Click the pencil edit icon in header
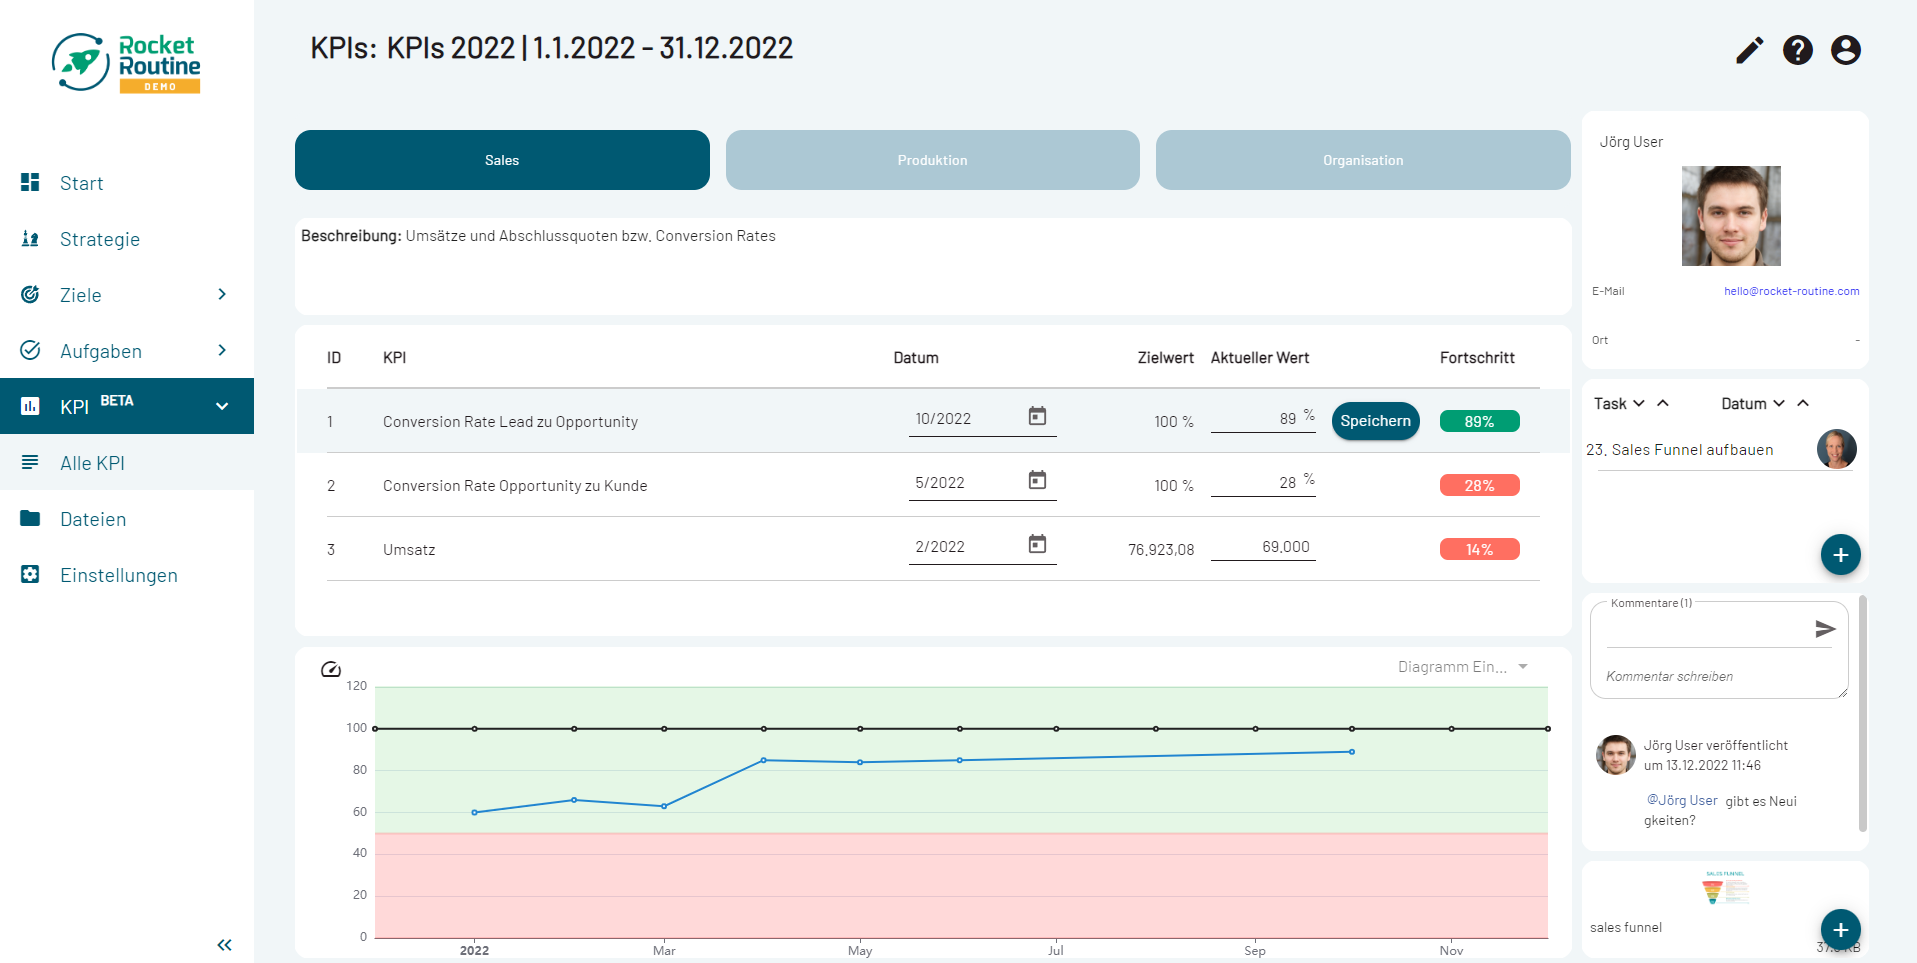 (1749, 50)
